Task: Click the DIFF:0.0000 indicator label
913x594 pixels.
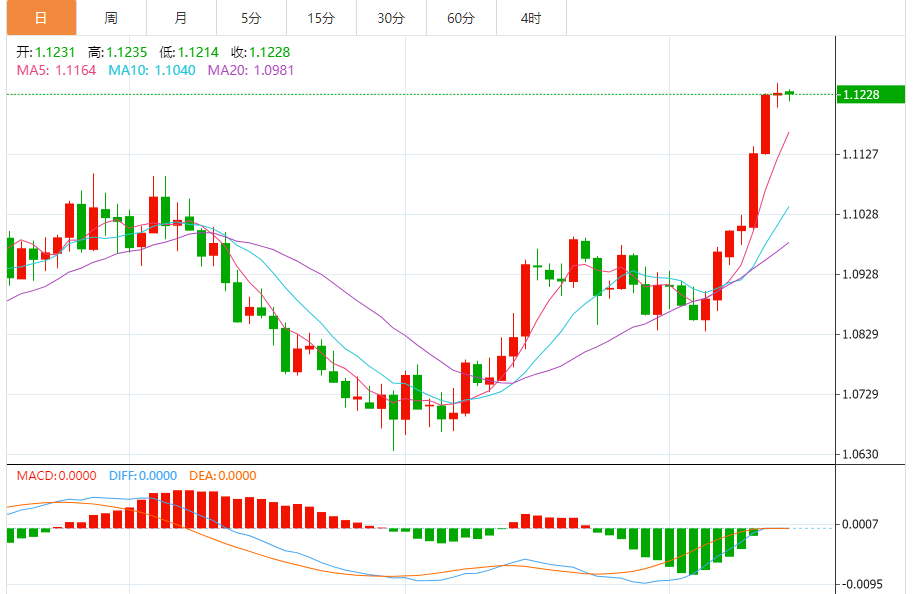Action: (143, 476)
